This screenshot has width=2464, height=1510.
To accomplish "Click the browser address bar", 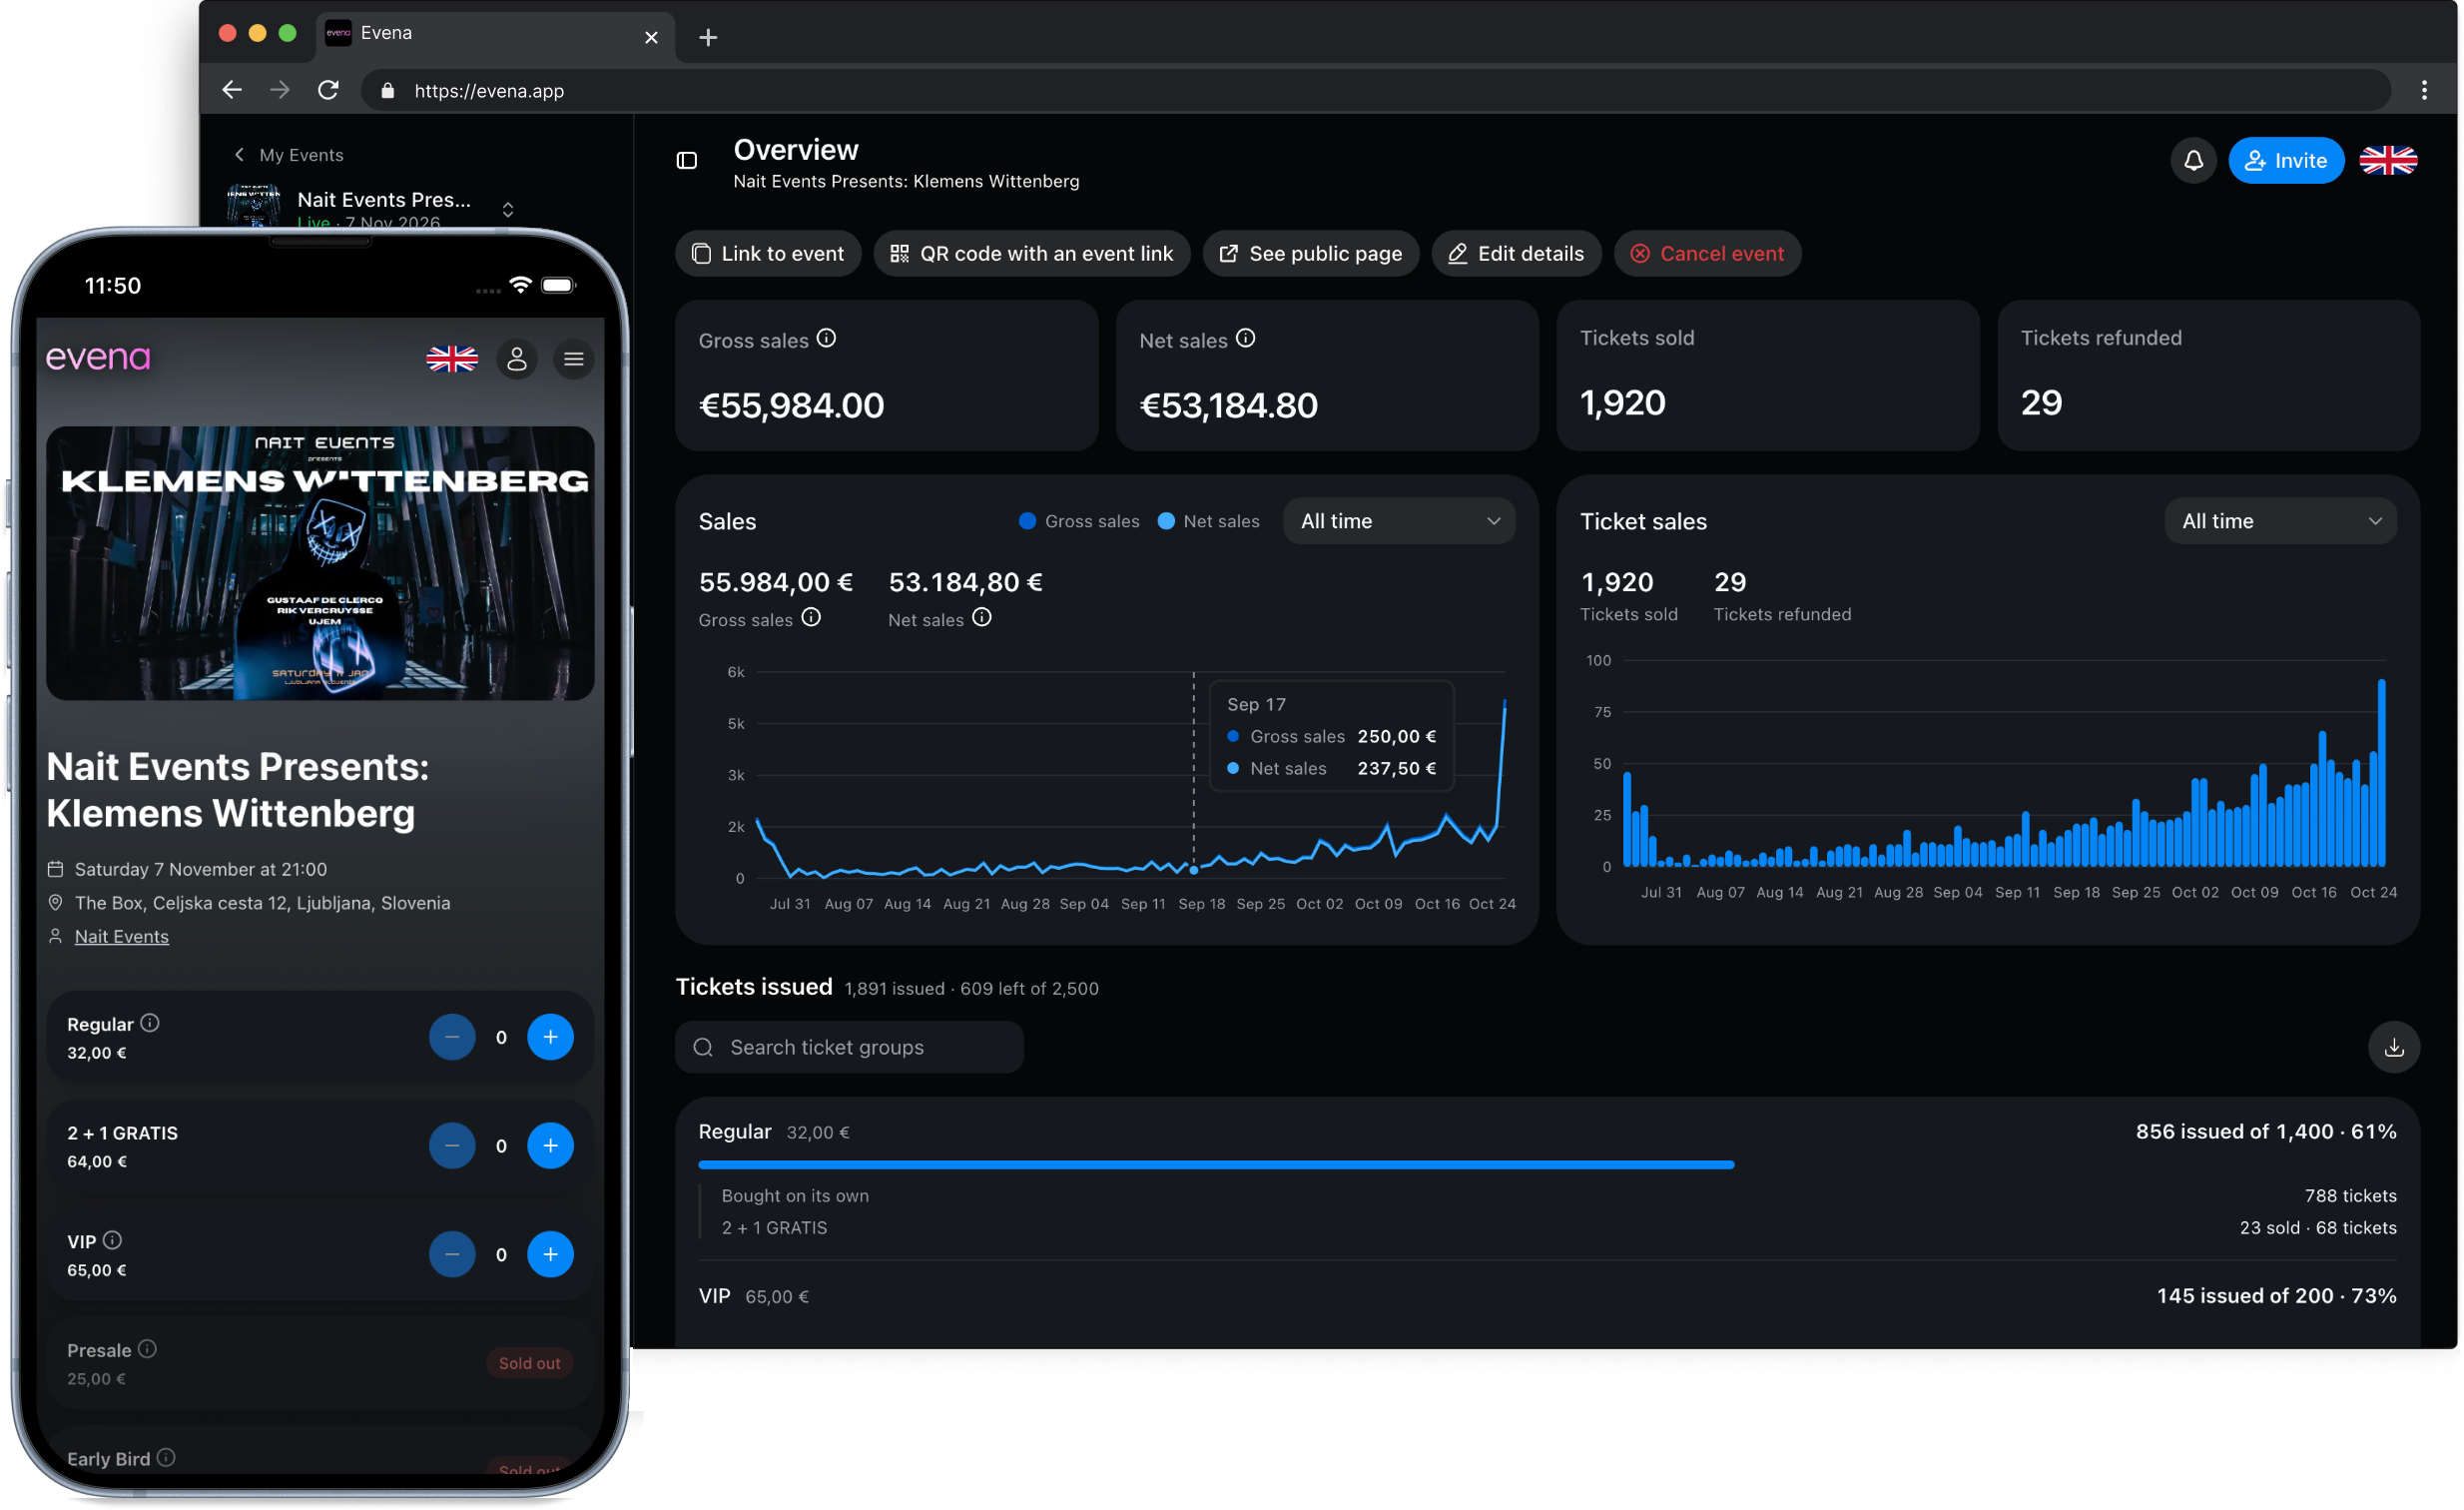I will pos(1375,90).
